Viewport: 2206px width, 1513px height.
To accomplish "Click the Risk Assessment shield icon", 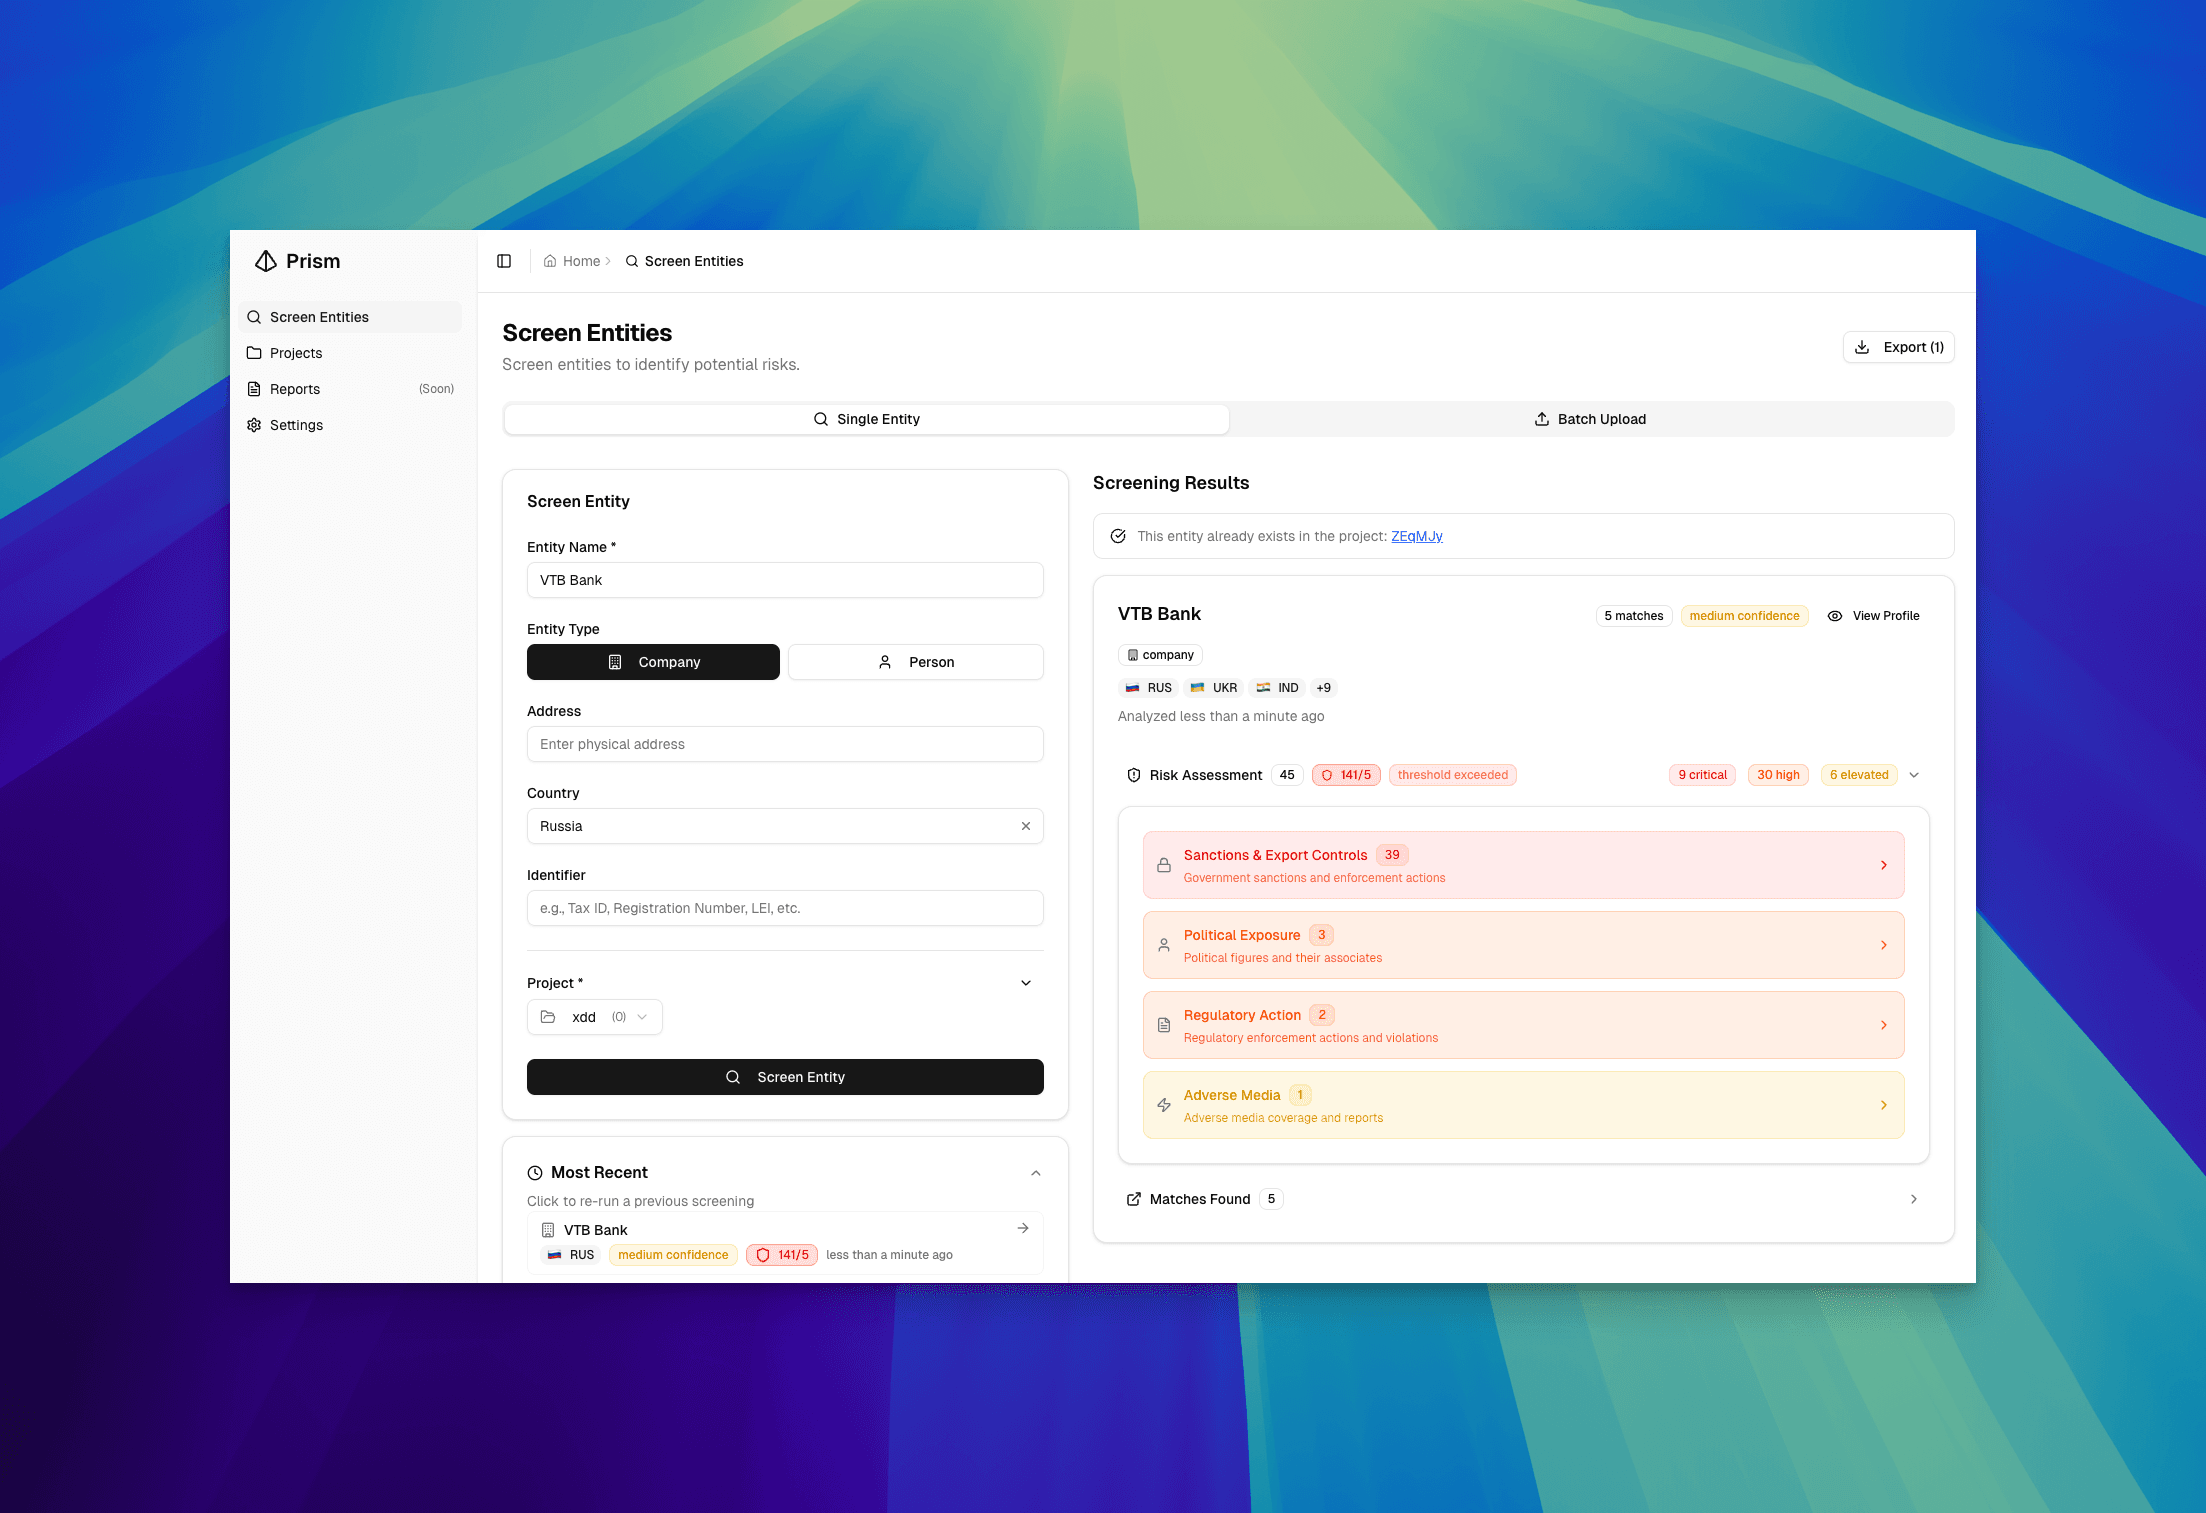I will [x=1133, y=775].
